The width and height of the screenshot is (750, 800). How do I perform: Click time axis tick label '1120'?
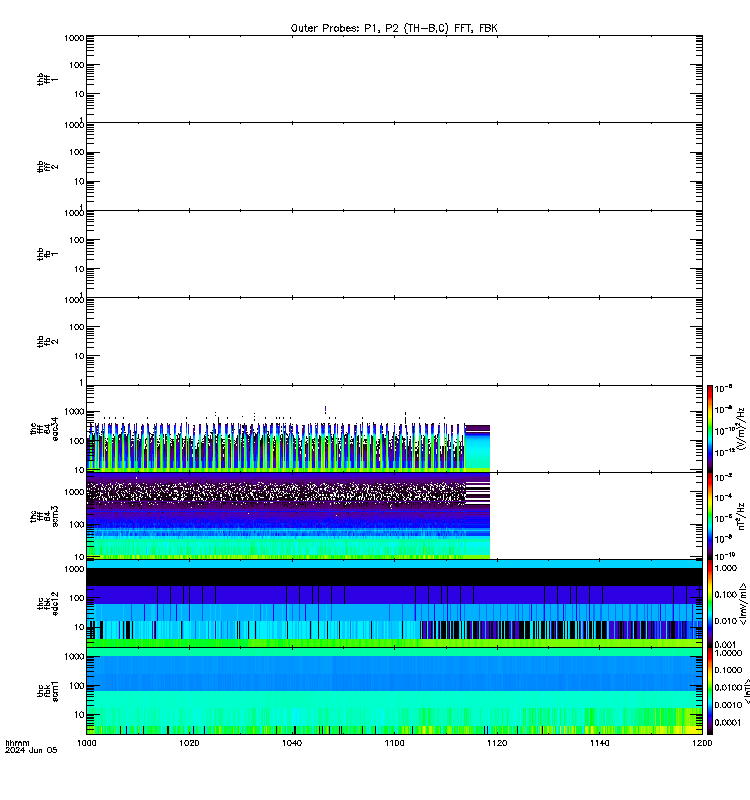pos(497,743)
